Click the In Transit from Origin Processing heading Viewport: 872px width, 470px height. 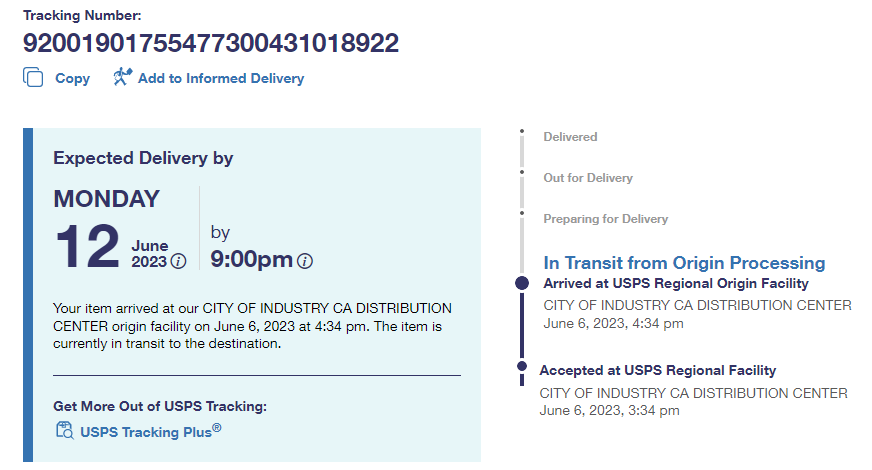pos(684,263)
